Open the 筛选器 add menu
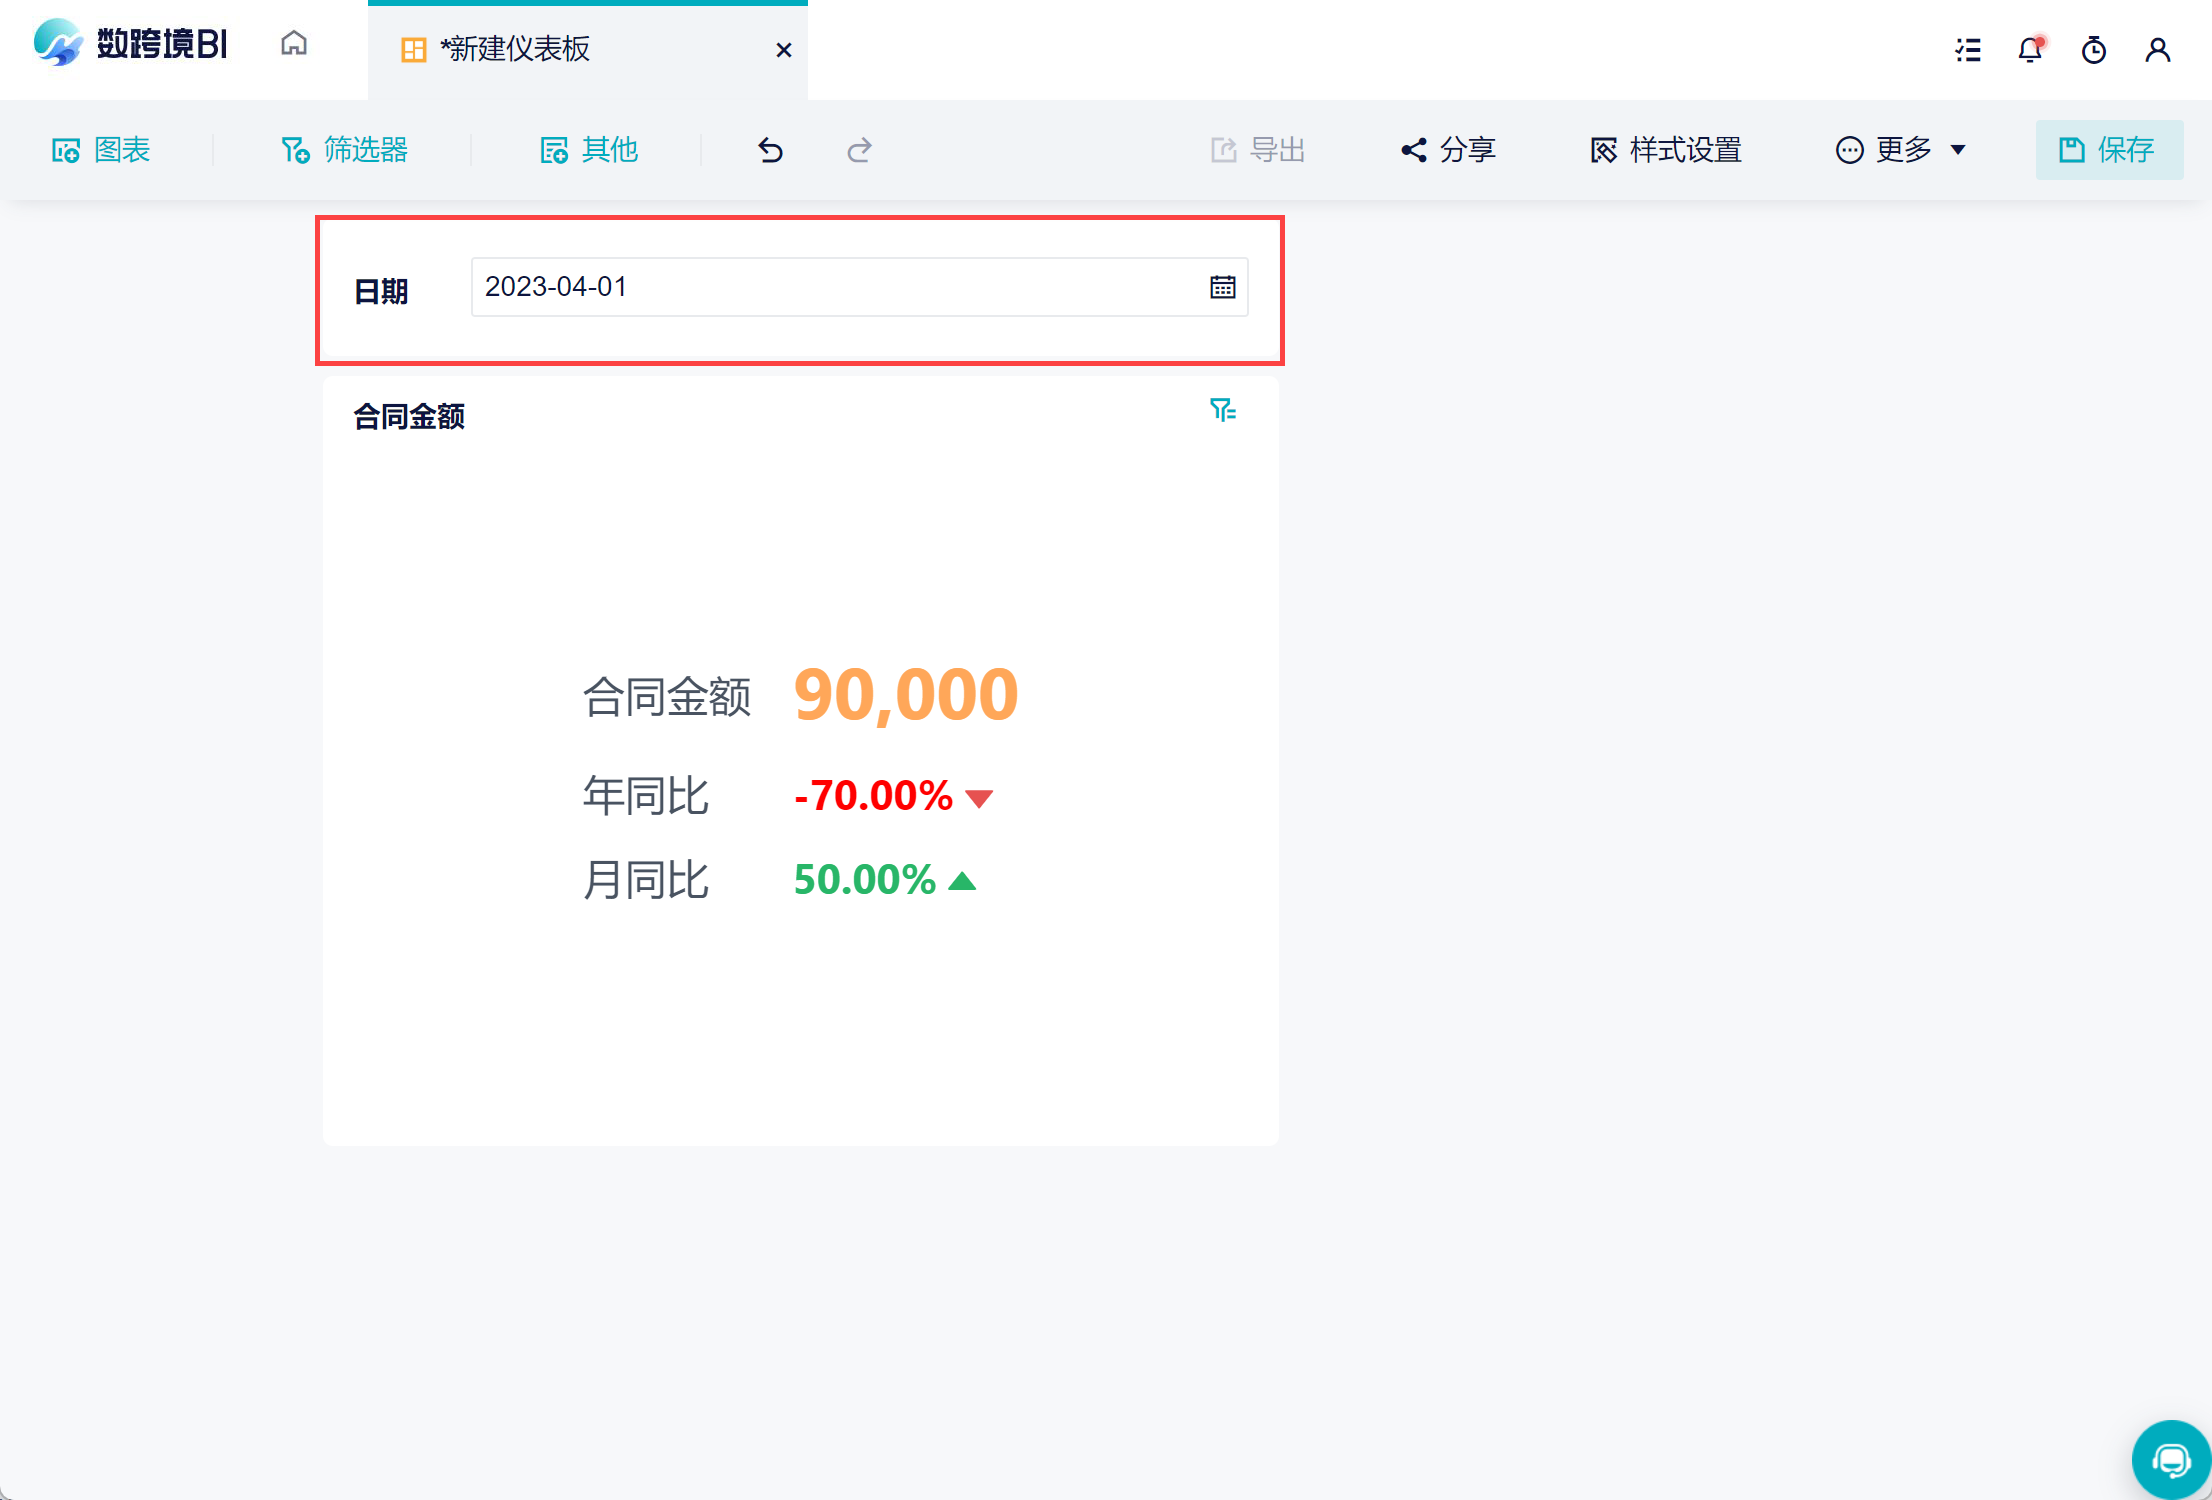The image size is (2212, 1500). (x=345, y=150)
